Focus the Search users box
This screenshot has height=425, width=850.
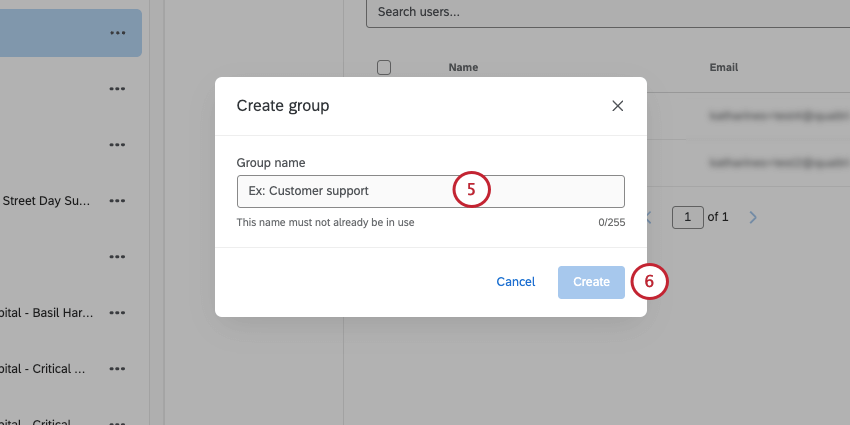600,12
